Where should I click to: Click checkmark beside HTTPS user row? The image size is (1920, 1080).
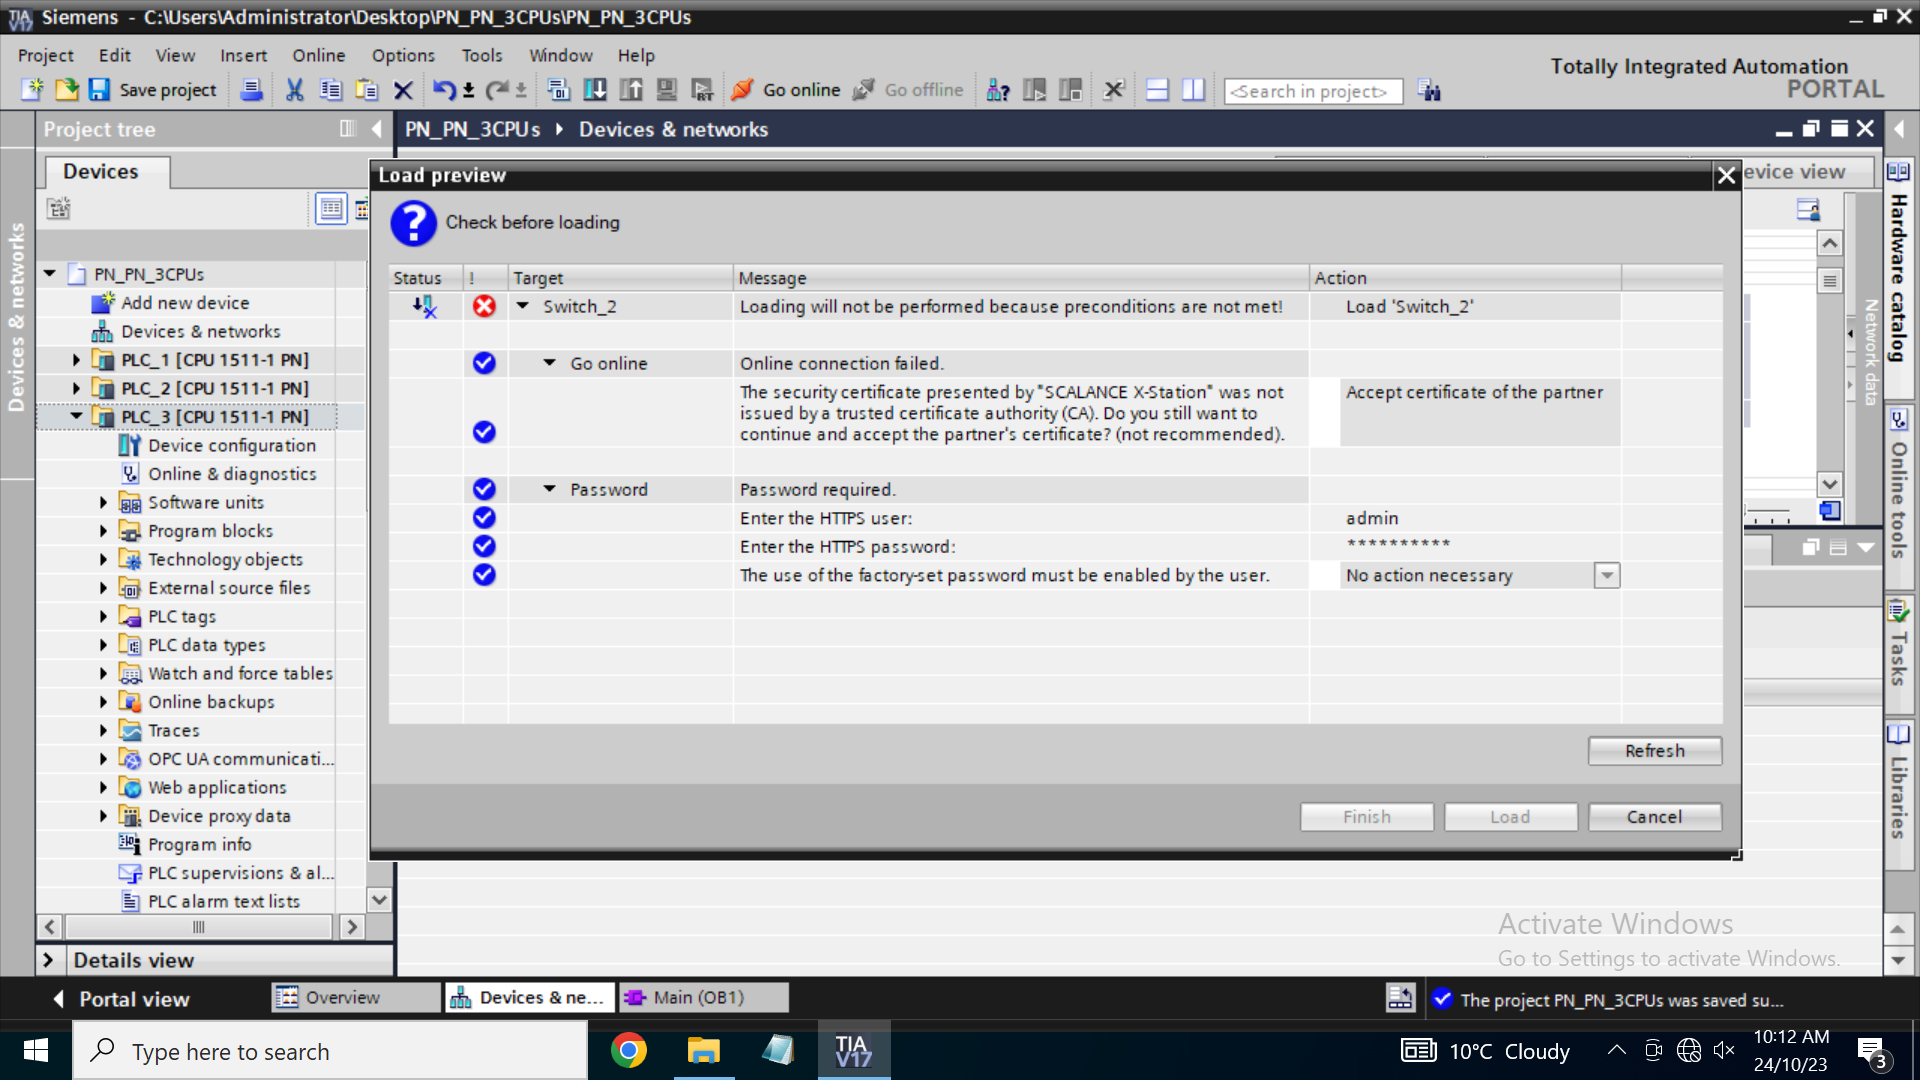click(484, 518)
